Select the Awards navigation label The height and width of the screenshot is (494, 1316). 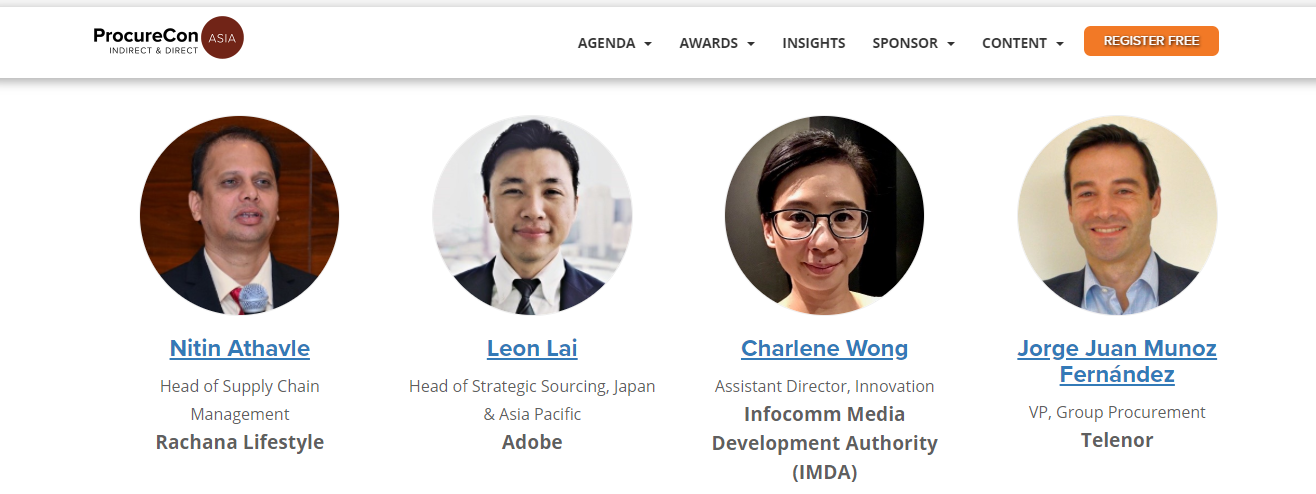pyautogui.click(x=708, y=43)
